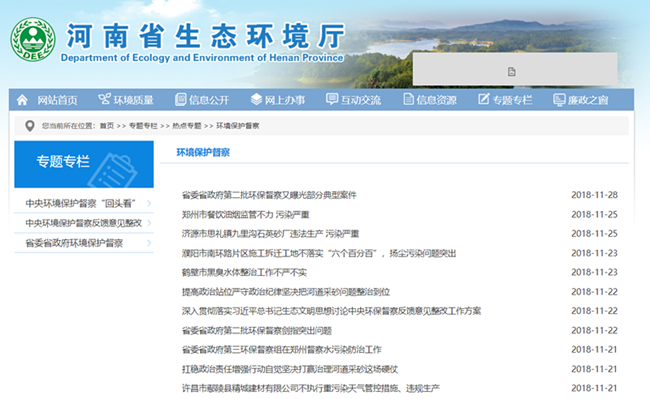The image size is (650, 399).
Task: Open the 廉政之窗 menu item
Action: tap(588, 100)
